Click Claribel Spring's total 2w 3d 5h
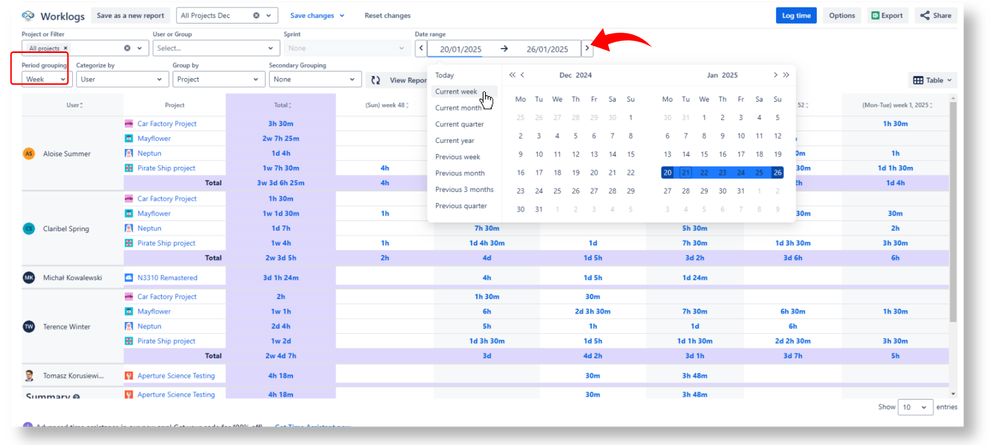This screenshot has height=445, width=999. point(280,258)
